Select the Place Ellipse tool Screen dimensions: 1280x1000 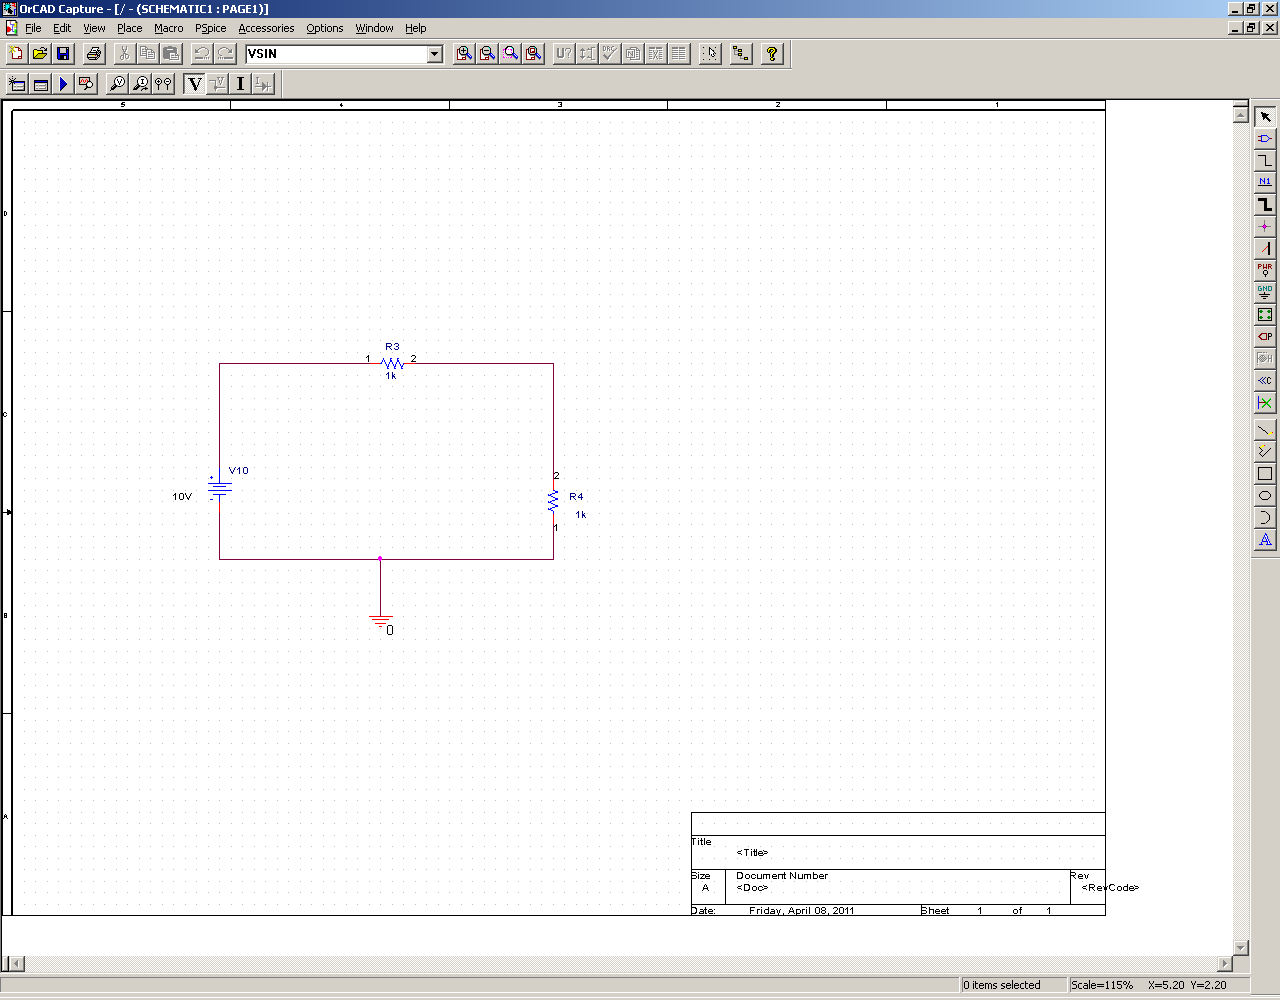[x=1265, y=496]
